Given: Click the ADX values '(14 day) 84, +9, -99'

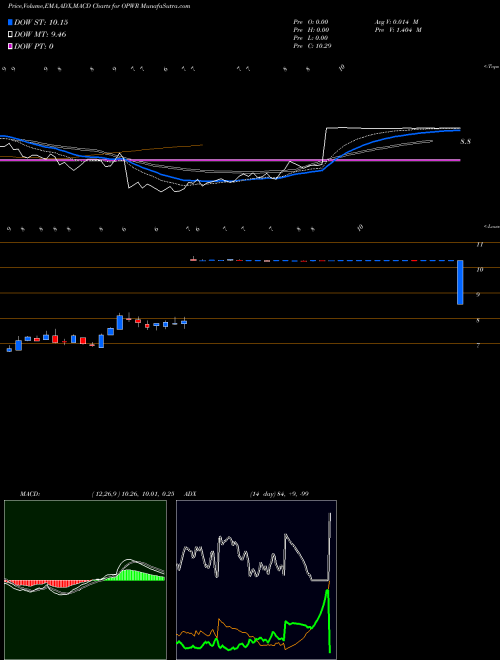Looking at the screenshot, I should pyautogui.click(x=279, y=494).
